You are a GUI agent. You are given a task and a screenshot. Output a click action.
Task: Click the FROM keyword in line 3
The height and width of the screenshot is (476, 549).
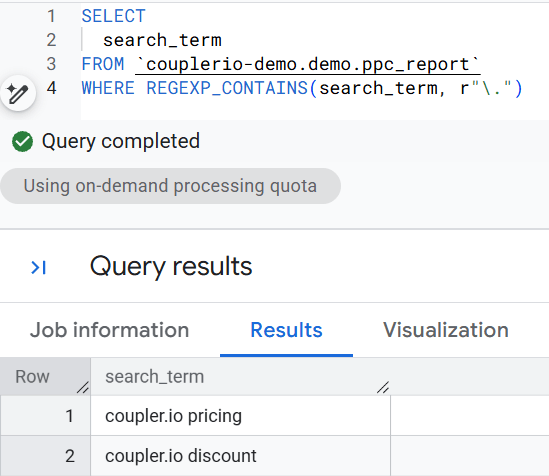(x=103, y=64)
